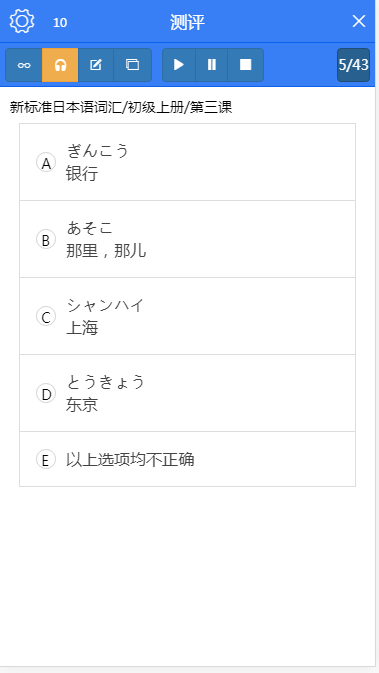Viewport: 379px width, 673px height.
Task: Switch to the pencil writing mode
Action: (x=96, y=65)
